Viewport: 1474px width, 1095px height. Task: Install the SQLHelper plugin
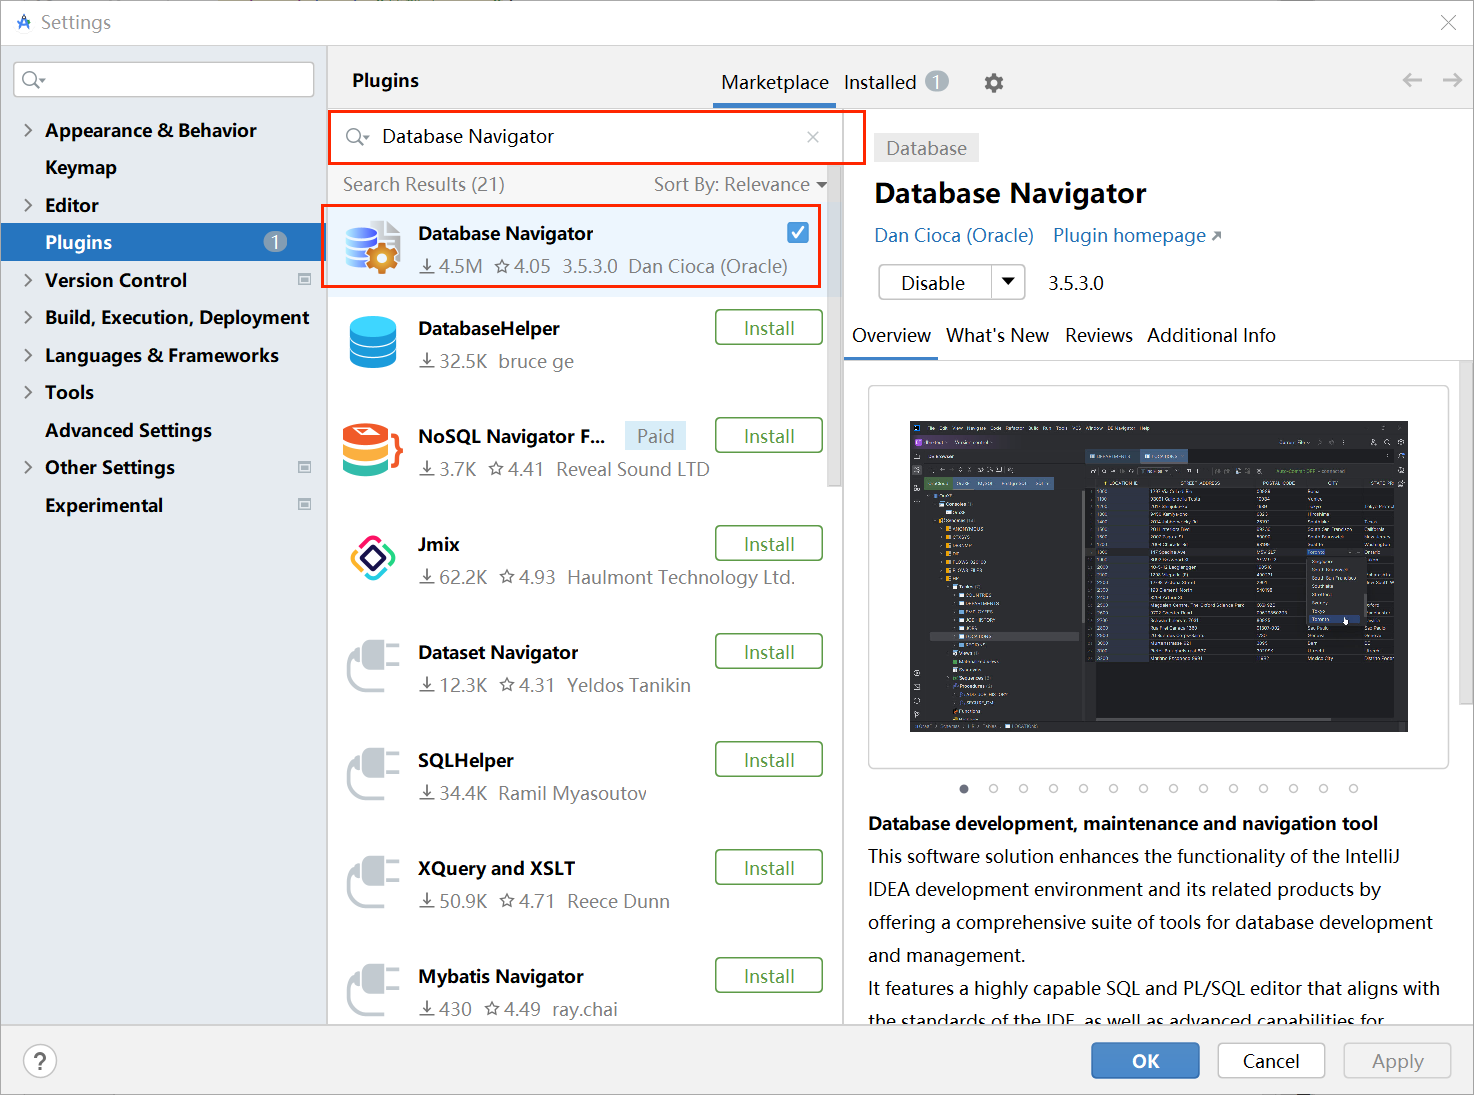pyautogui.click(x=769, y=760)
